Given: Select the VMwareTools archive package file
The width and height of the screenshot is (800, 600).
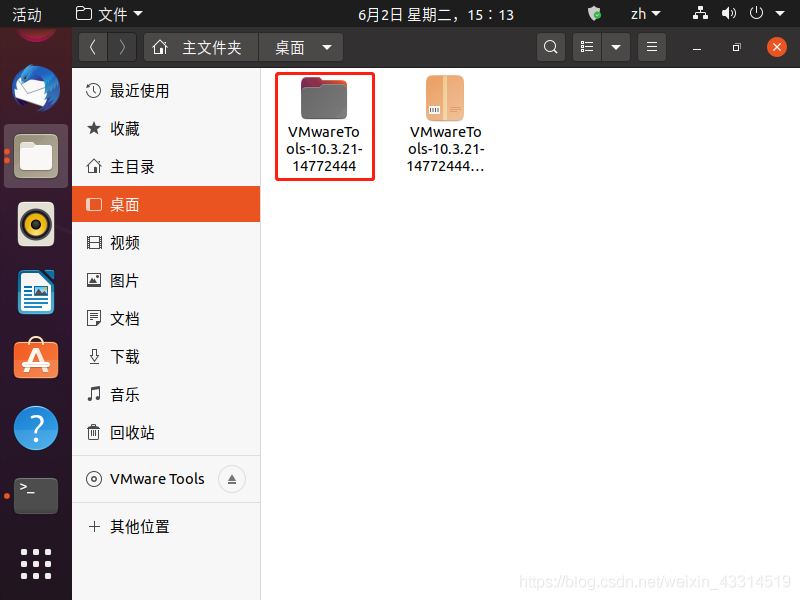Looking at the screenshot, I should (445, 100).
